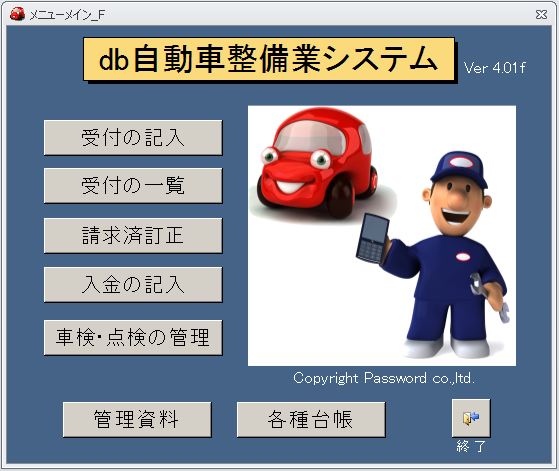The height and width of the screenshot is (471, 559).
Task: Click the メニューメイン_F window title text
Action: (67, 15)
